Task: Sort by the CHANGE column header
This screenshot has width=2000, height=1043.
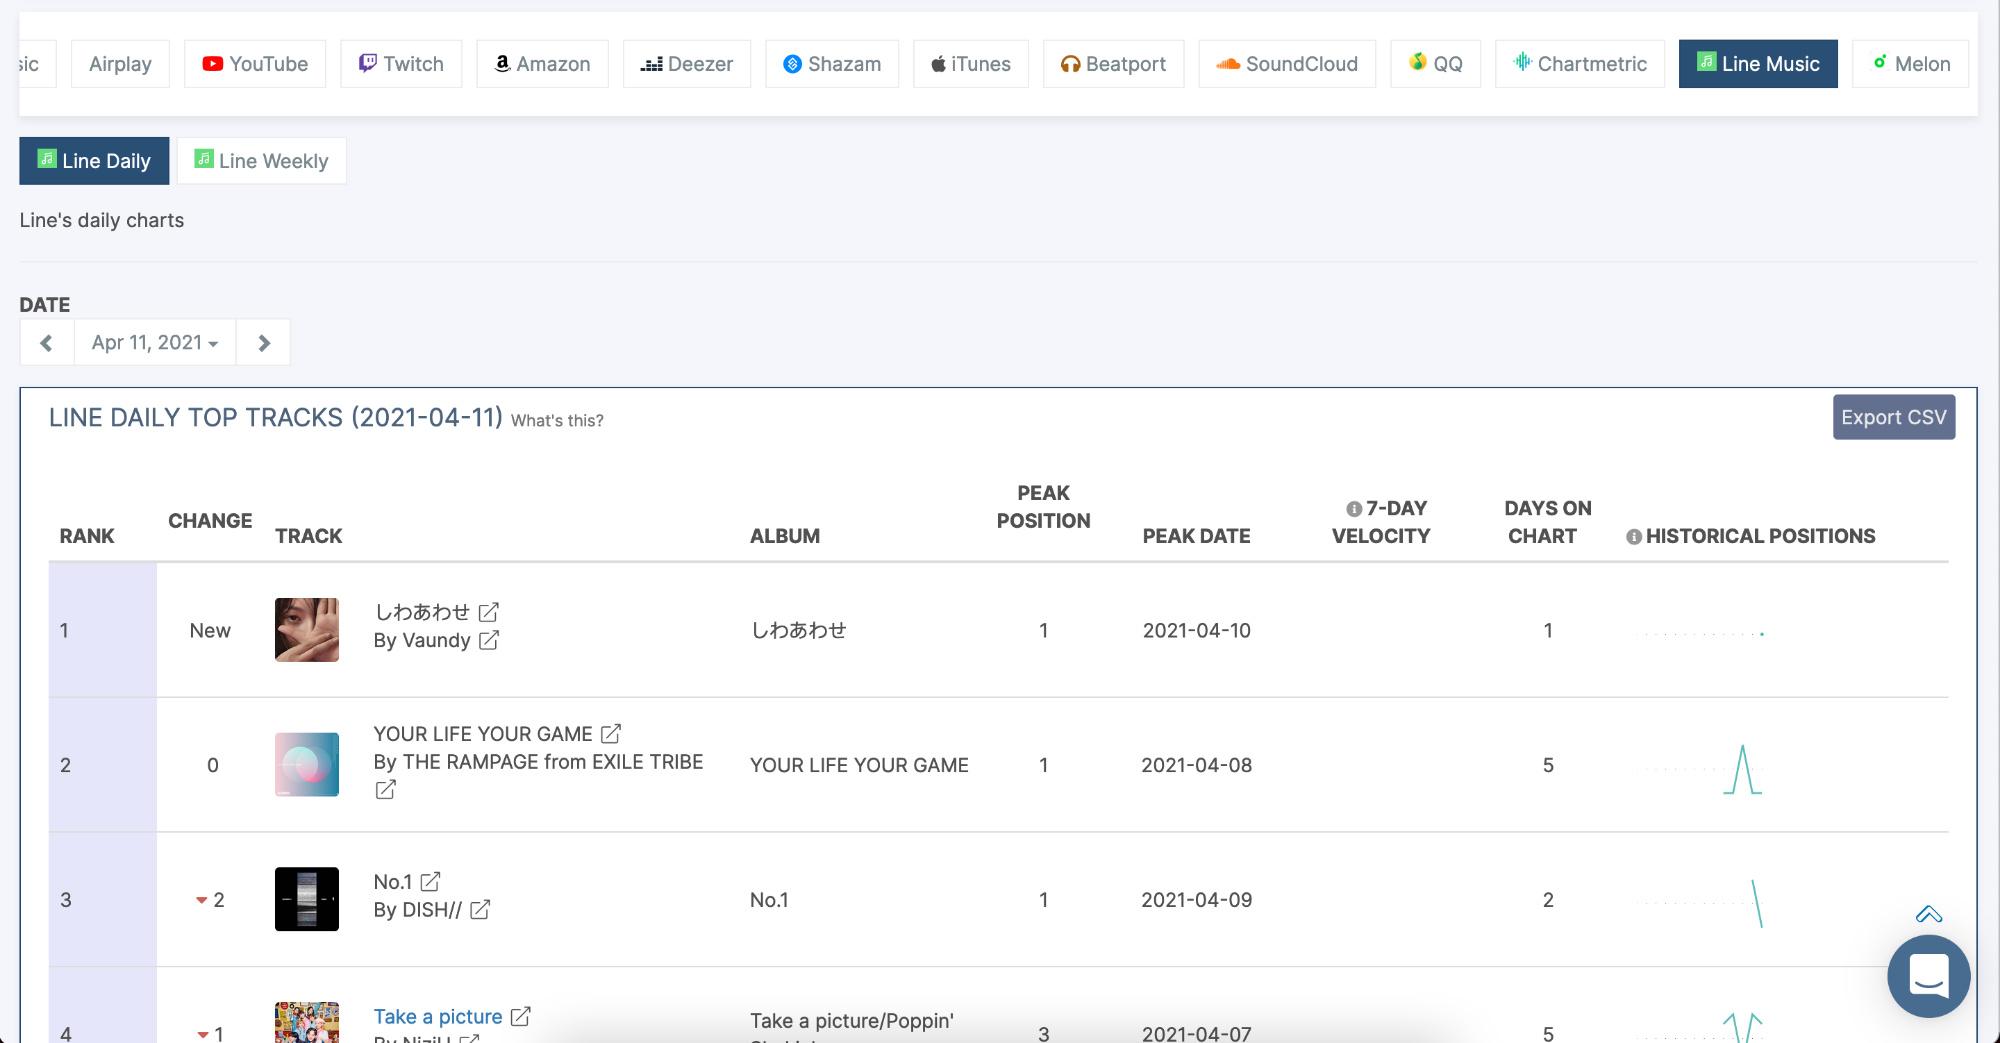Action: pyautogui.click(x=210, y=521)
